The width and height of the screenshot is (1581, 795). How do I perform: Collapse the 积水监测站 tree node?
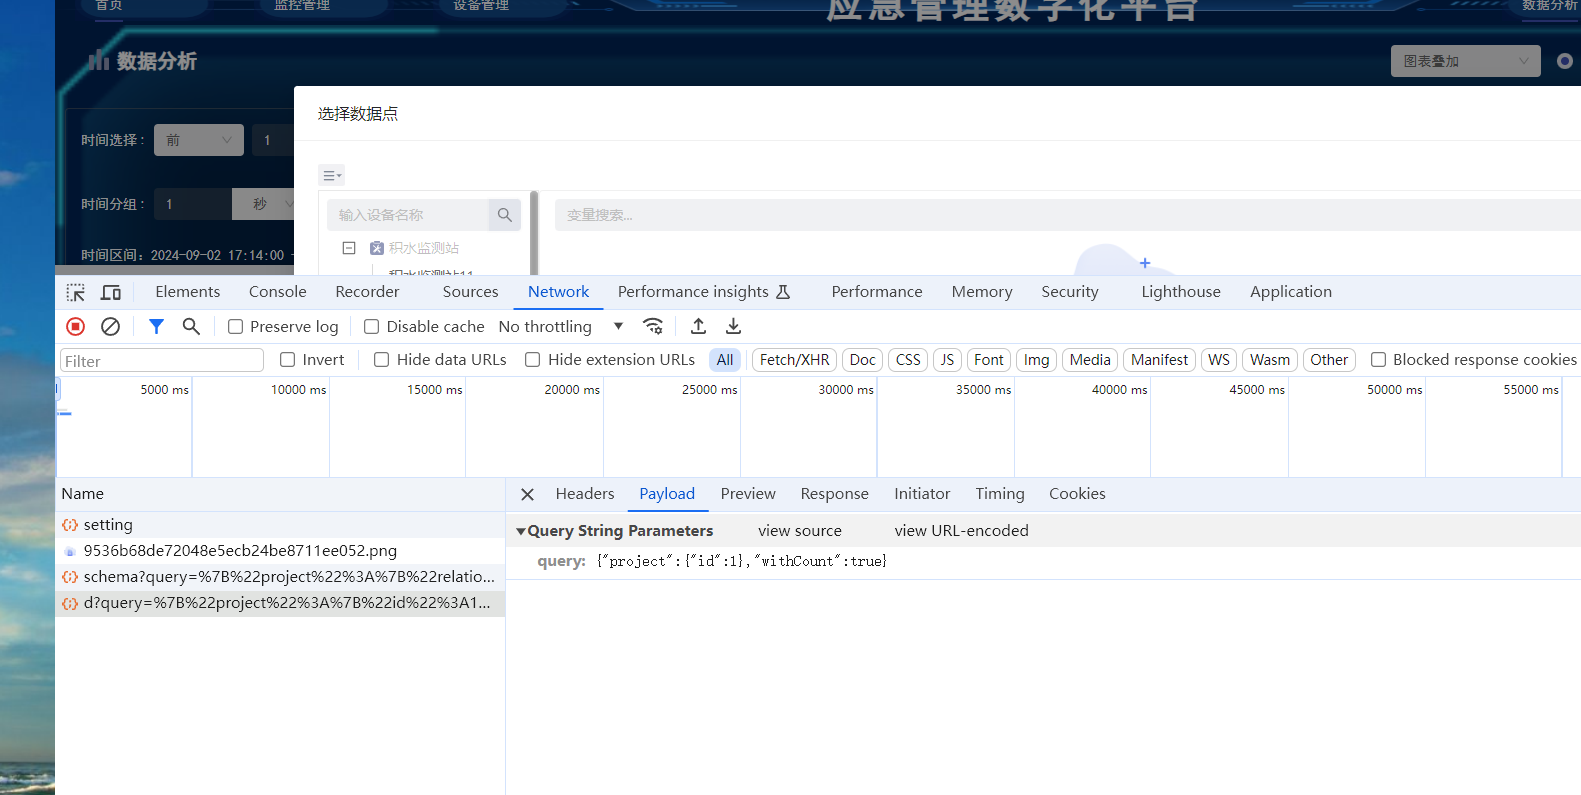pyautogui.click(x=349, y=248)
